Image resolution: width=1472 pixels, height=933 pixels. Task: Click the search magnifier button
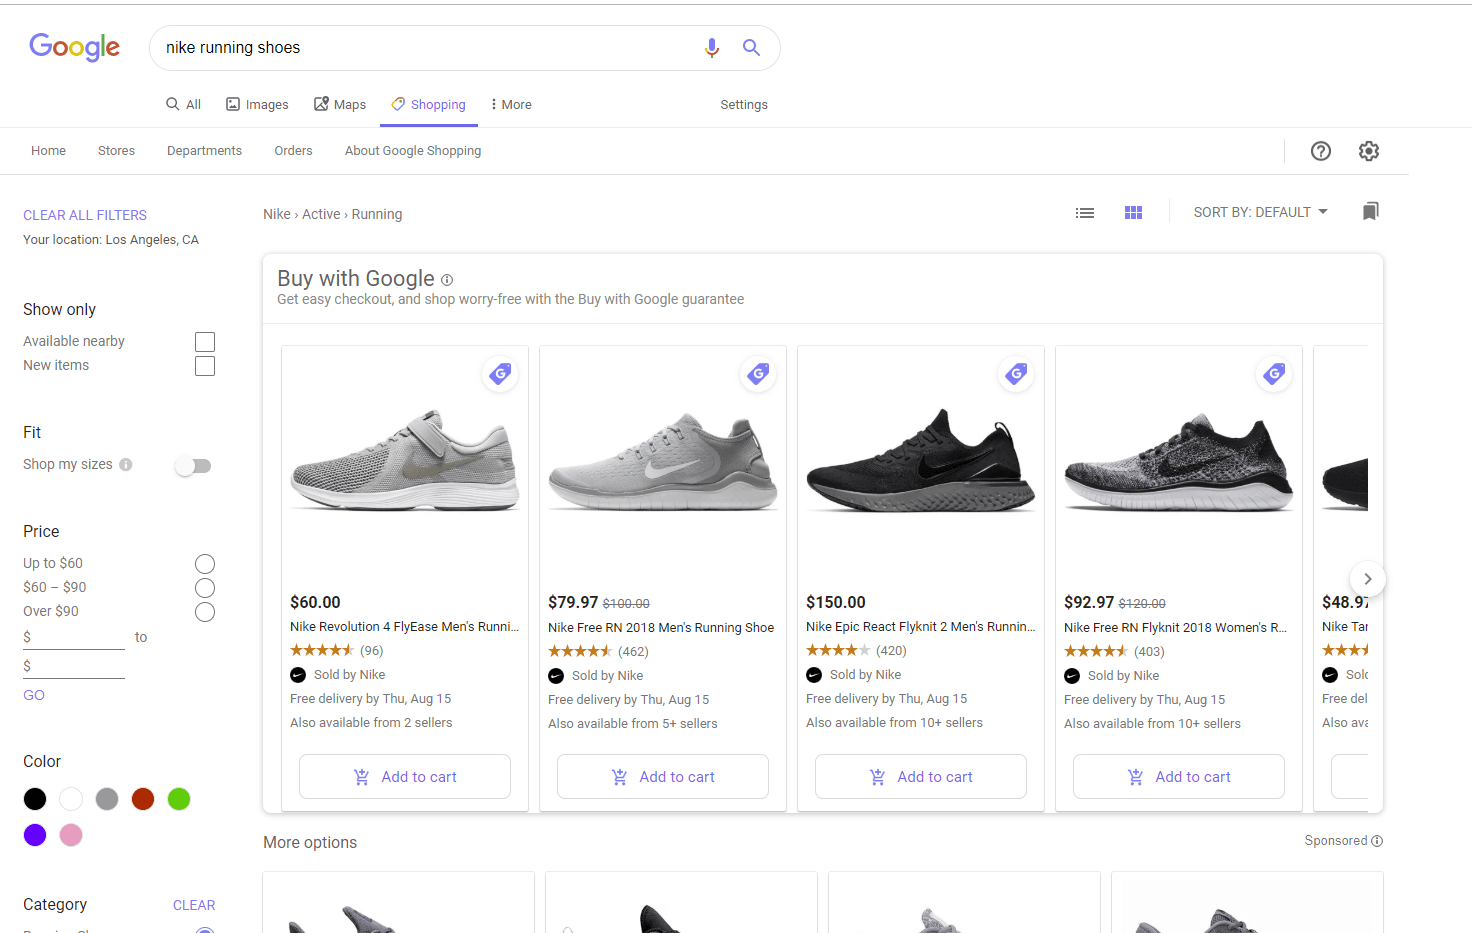click(751, 47)
